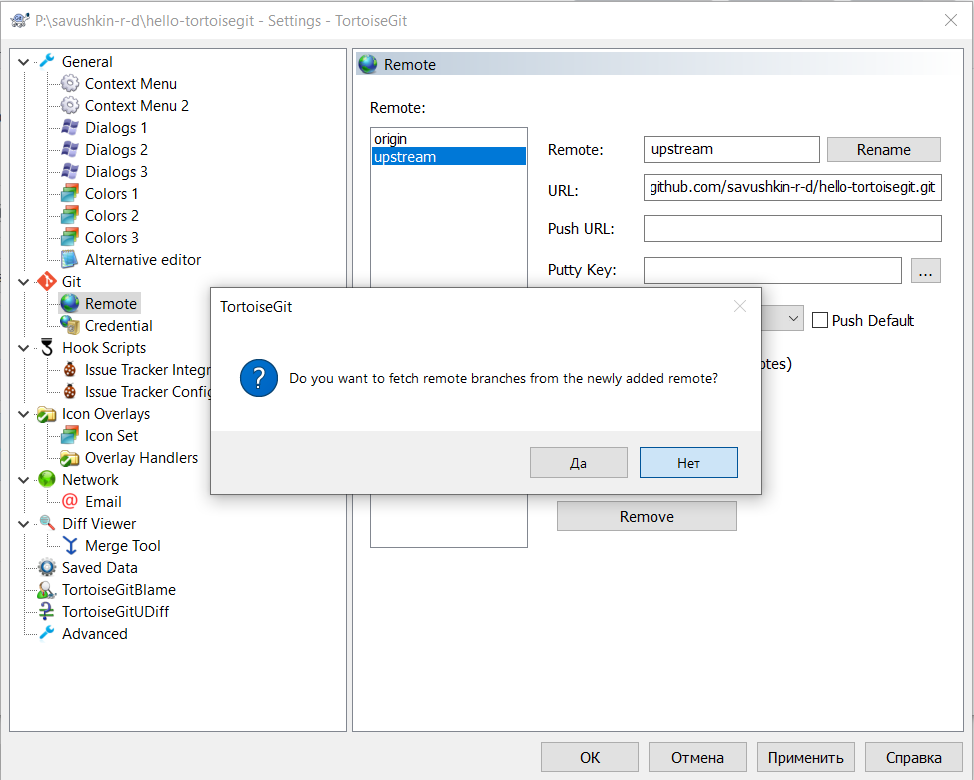This screenshot has width=974, height=780.
Task: Click the green globe Network icon
Action: point(47,479)
